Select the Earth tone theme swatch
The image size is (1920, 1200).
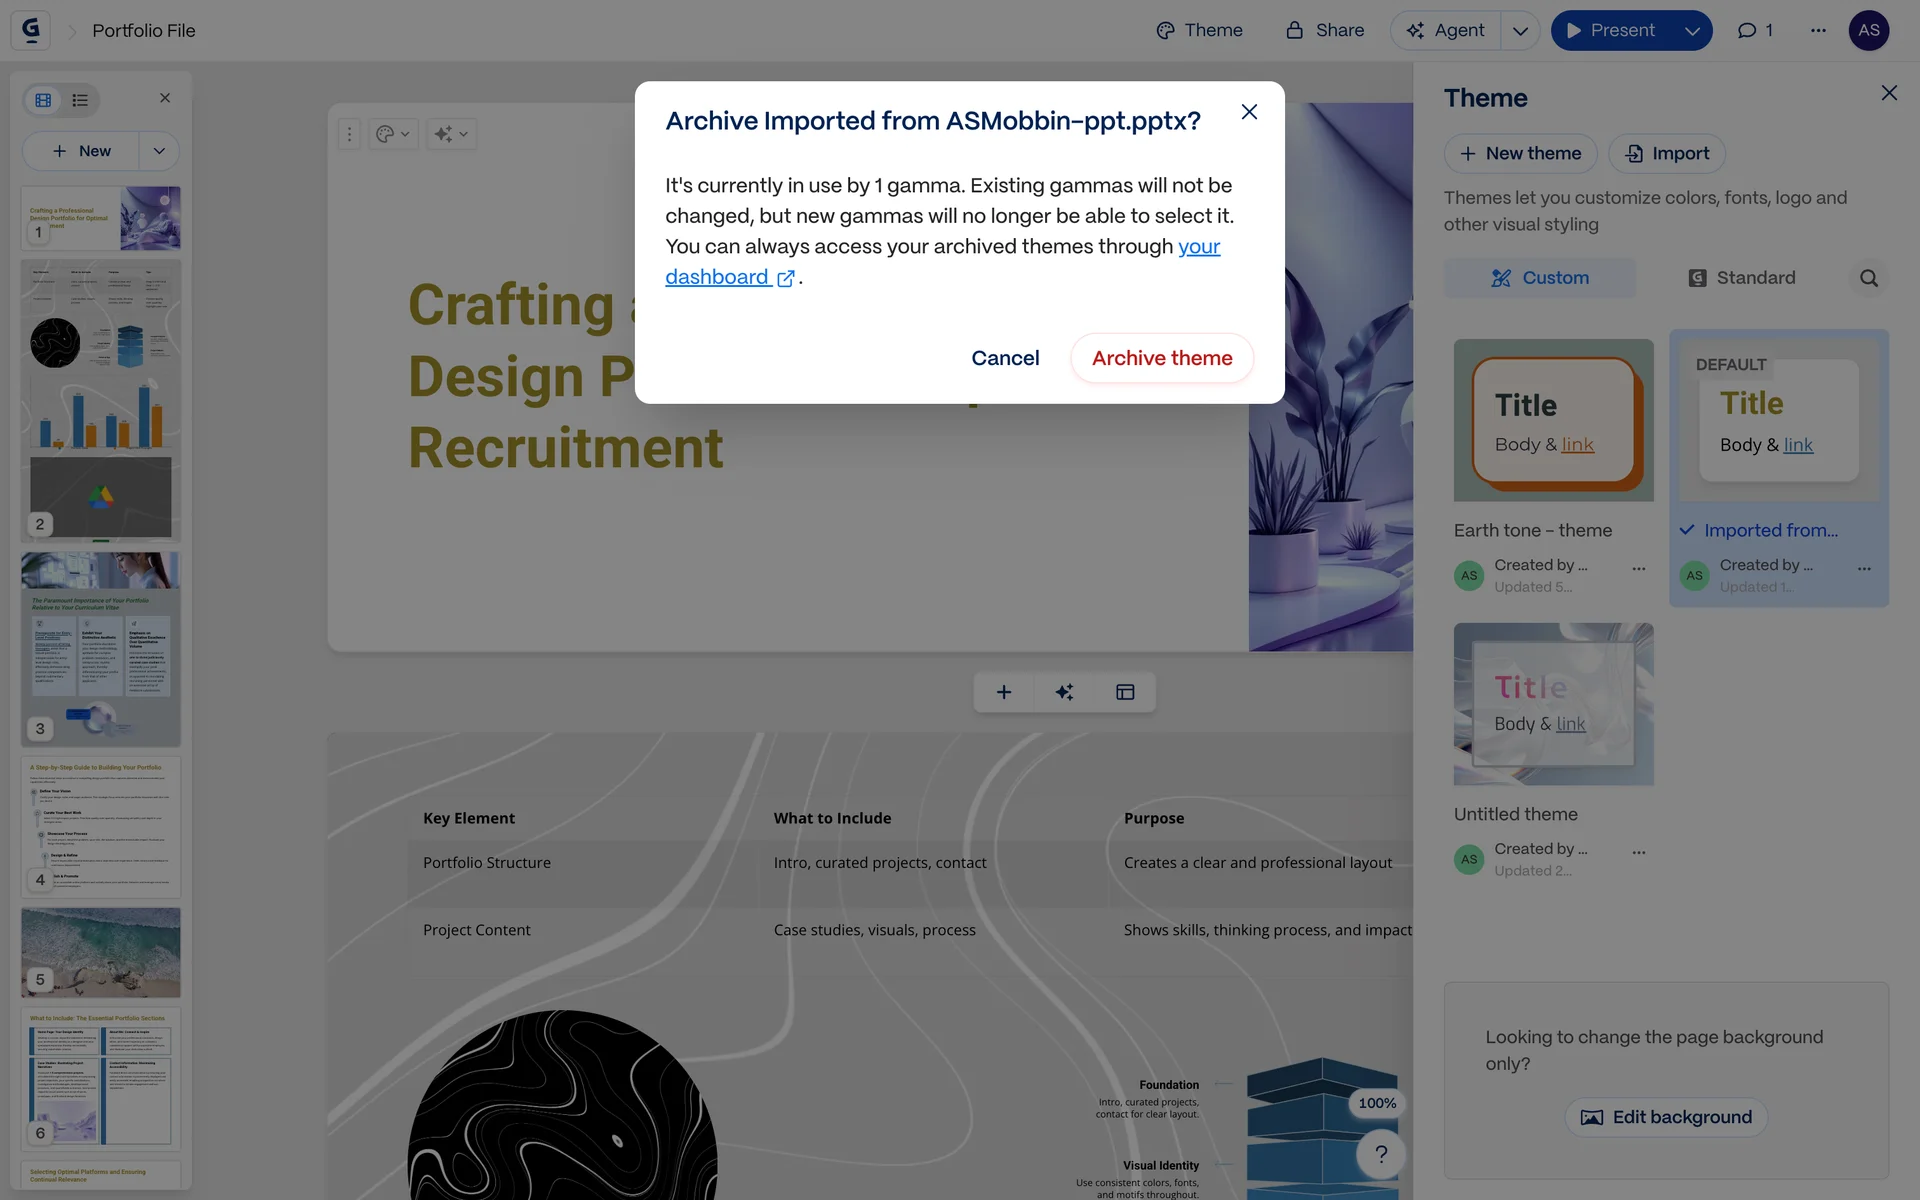pyautogui.click(x=1553, y=420)
